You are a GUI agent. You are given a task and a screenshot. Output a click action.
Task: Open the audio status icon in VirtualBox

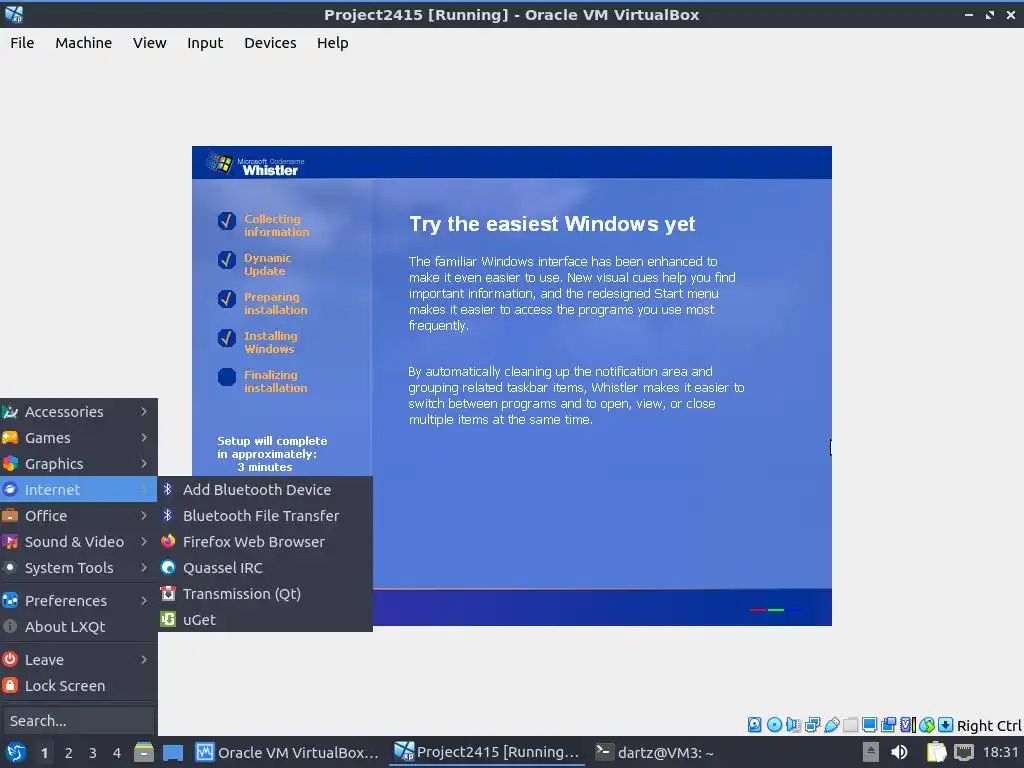pyautogui.click(x=793, y=725)
